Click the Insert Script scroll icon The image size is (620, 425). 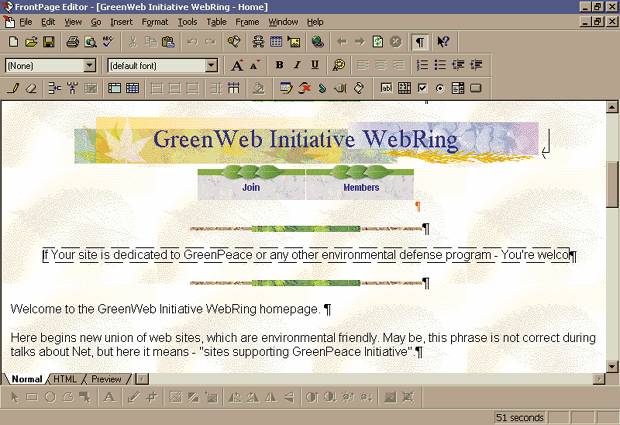tap(359, 88)
